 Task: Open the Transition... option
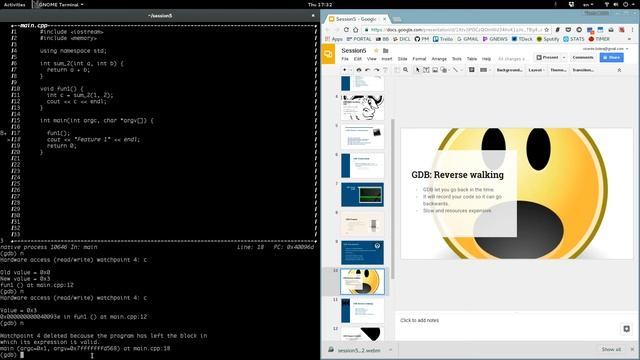[x=583, y=70]
